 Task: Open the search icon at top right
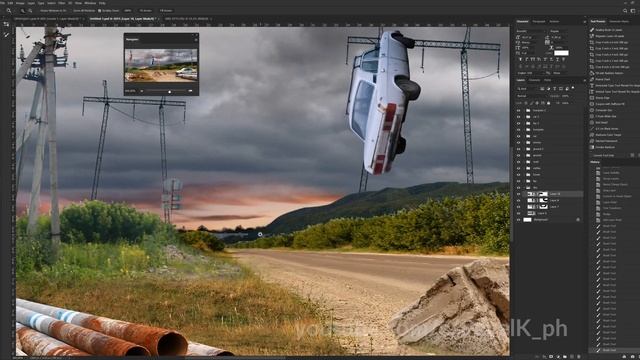[625, 11]
